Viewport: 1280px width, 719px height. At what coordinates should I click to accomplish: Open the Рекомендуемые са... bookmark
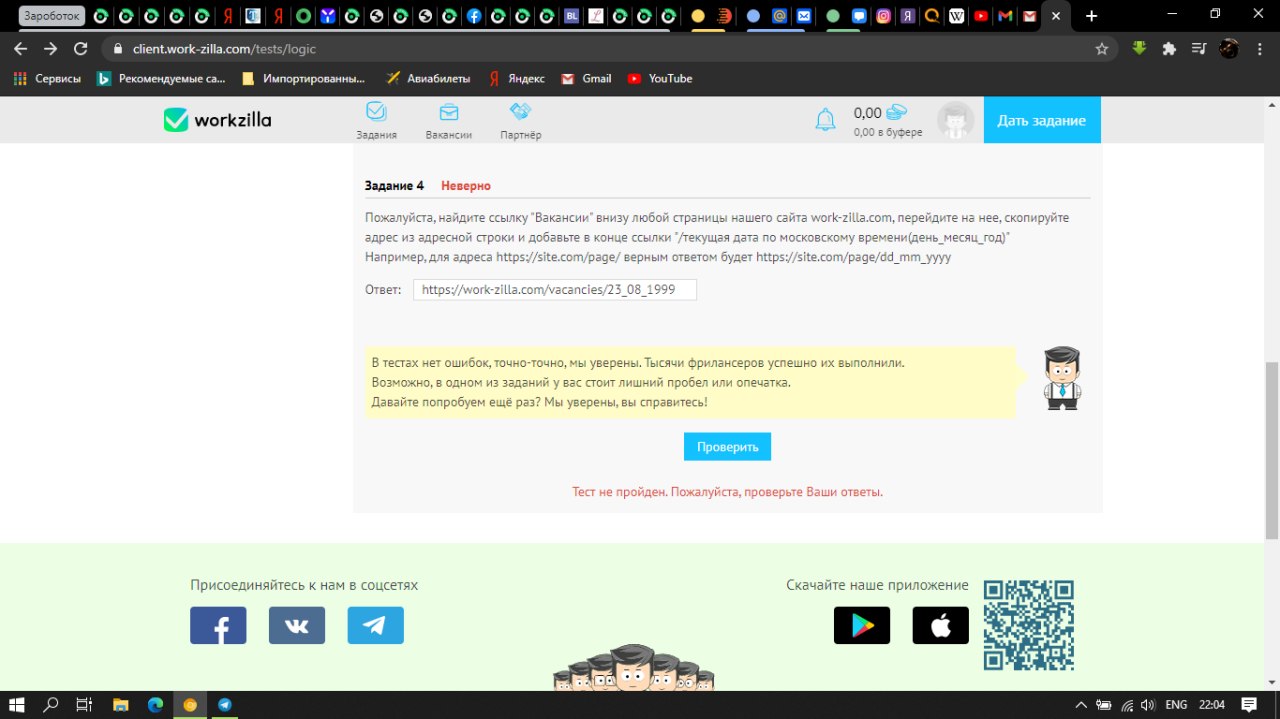pyautogui.click(x=161, y=78)
